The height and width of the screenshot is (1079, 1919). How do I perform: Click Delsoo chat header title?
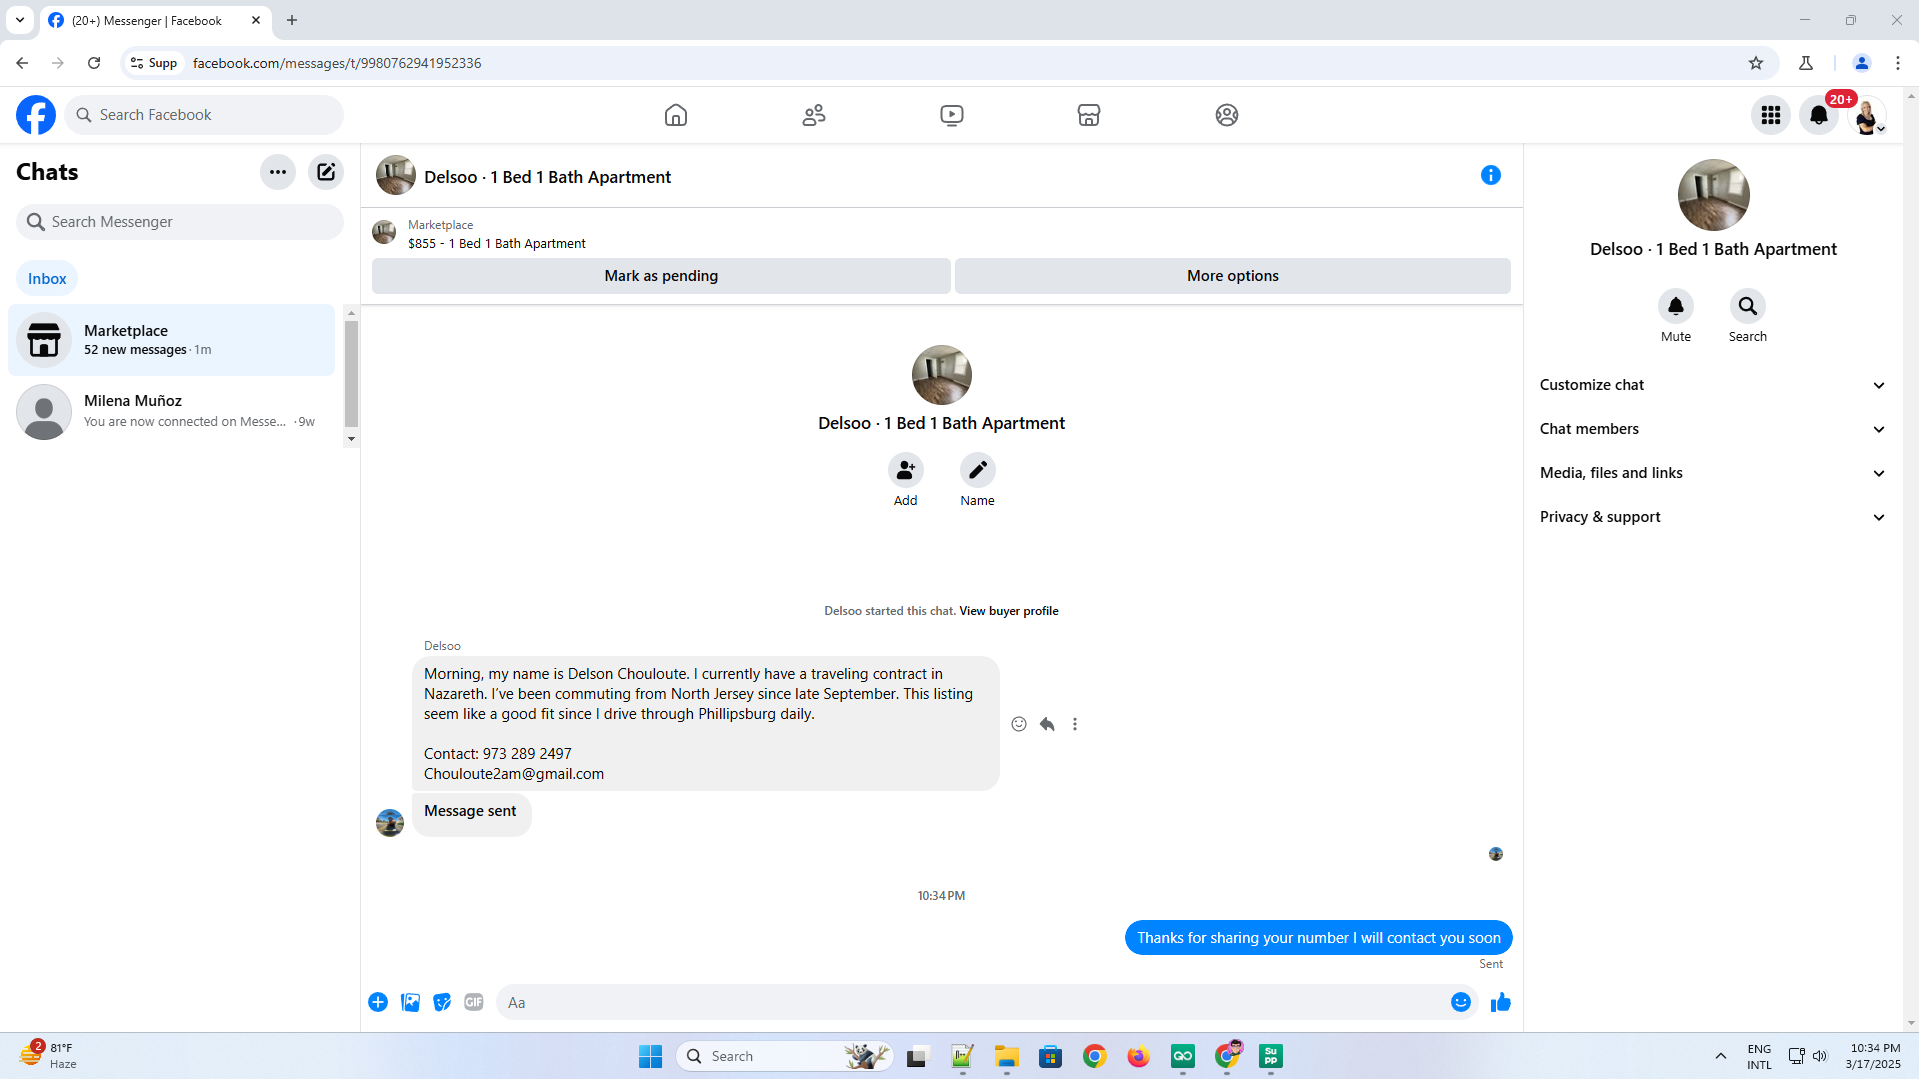tap(547, 177)
